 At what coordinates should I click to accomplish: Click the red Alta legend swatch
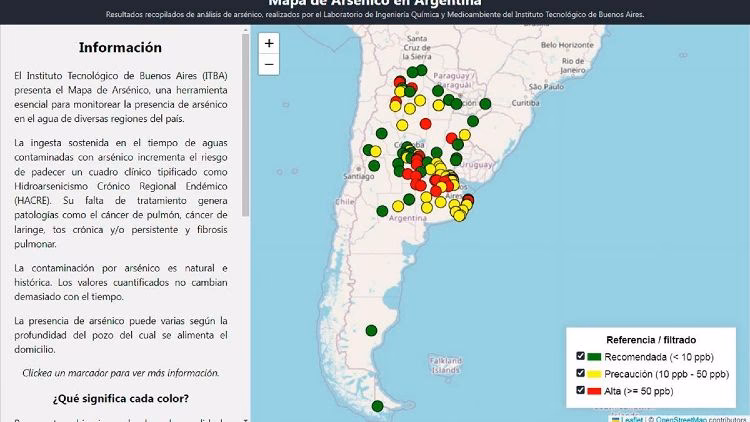click(x=594, y=391)
